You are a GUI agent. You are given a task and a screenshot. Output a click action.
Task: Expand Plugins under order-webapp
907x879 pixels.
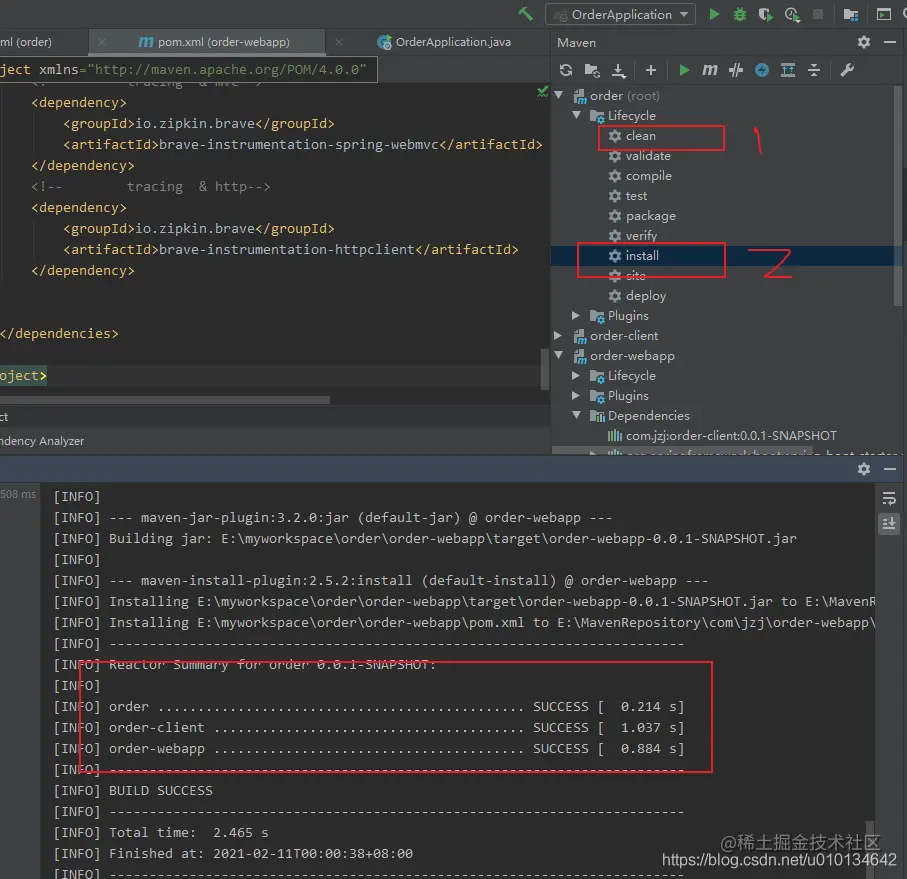pos(576,395)
